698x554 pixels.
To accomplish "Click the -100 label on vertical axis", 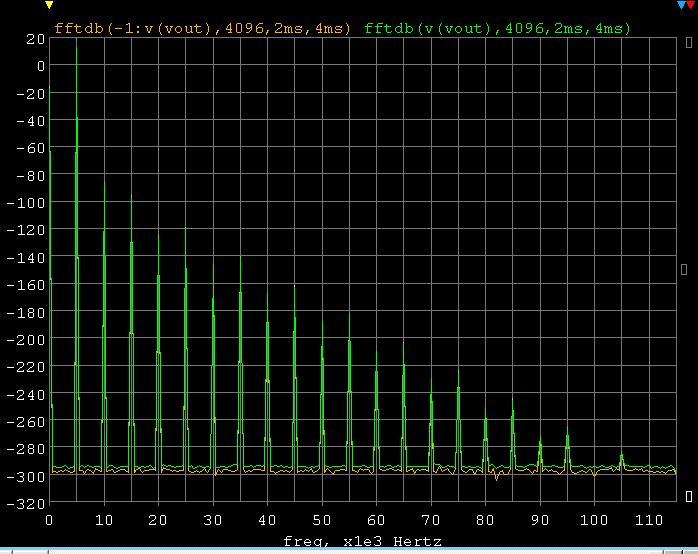I will (26, 203).
